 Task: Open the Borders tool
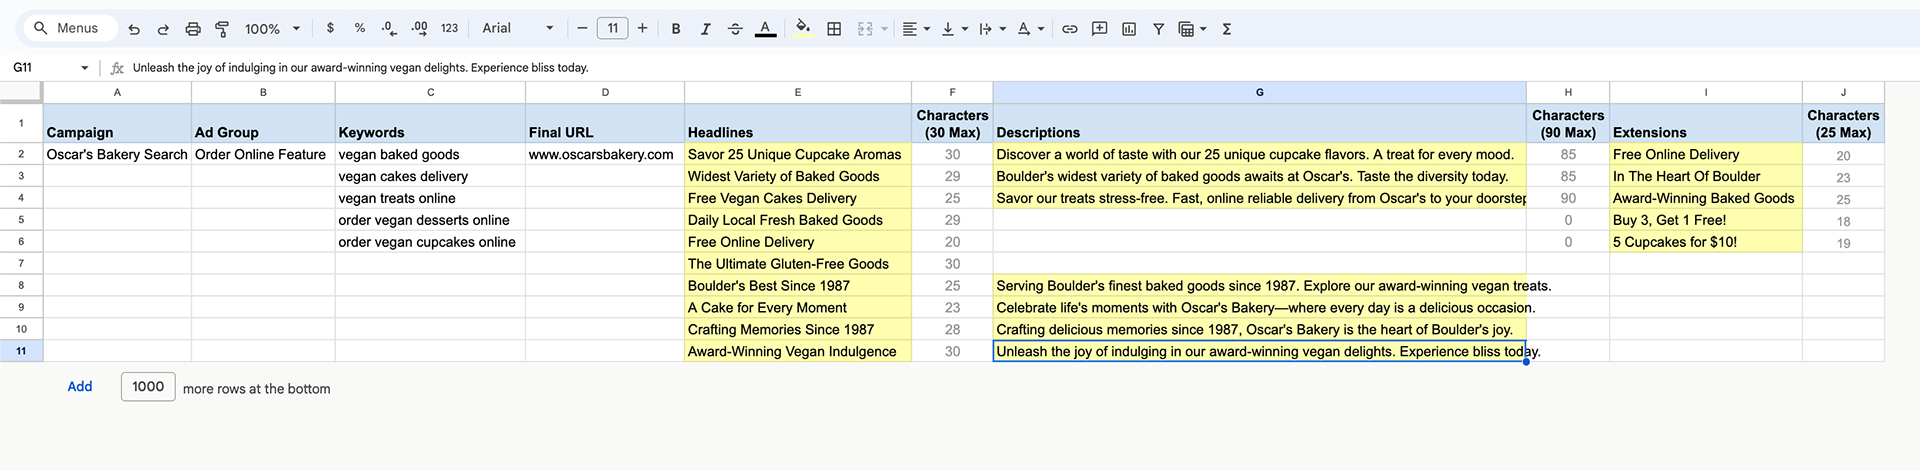click(834, 29)
